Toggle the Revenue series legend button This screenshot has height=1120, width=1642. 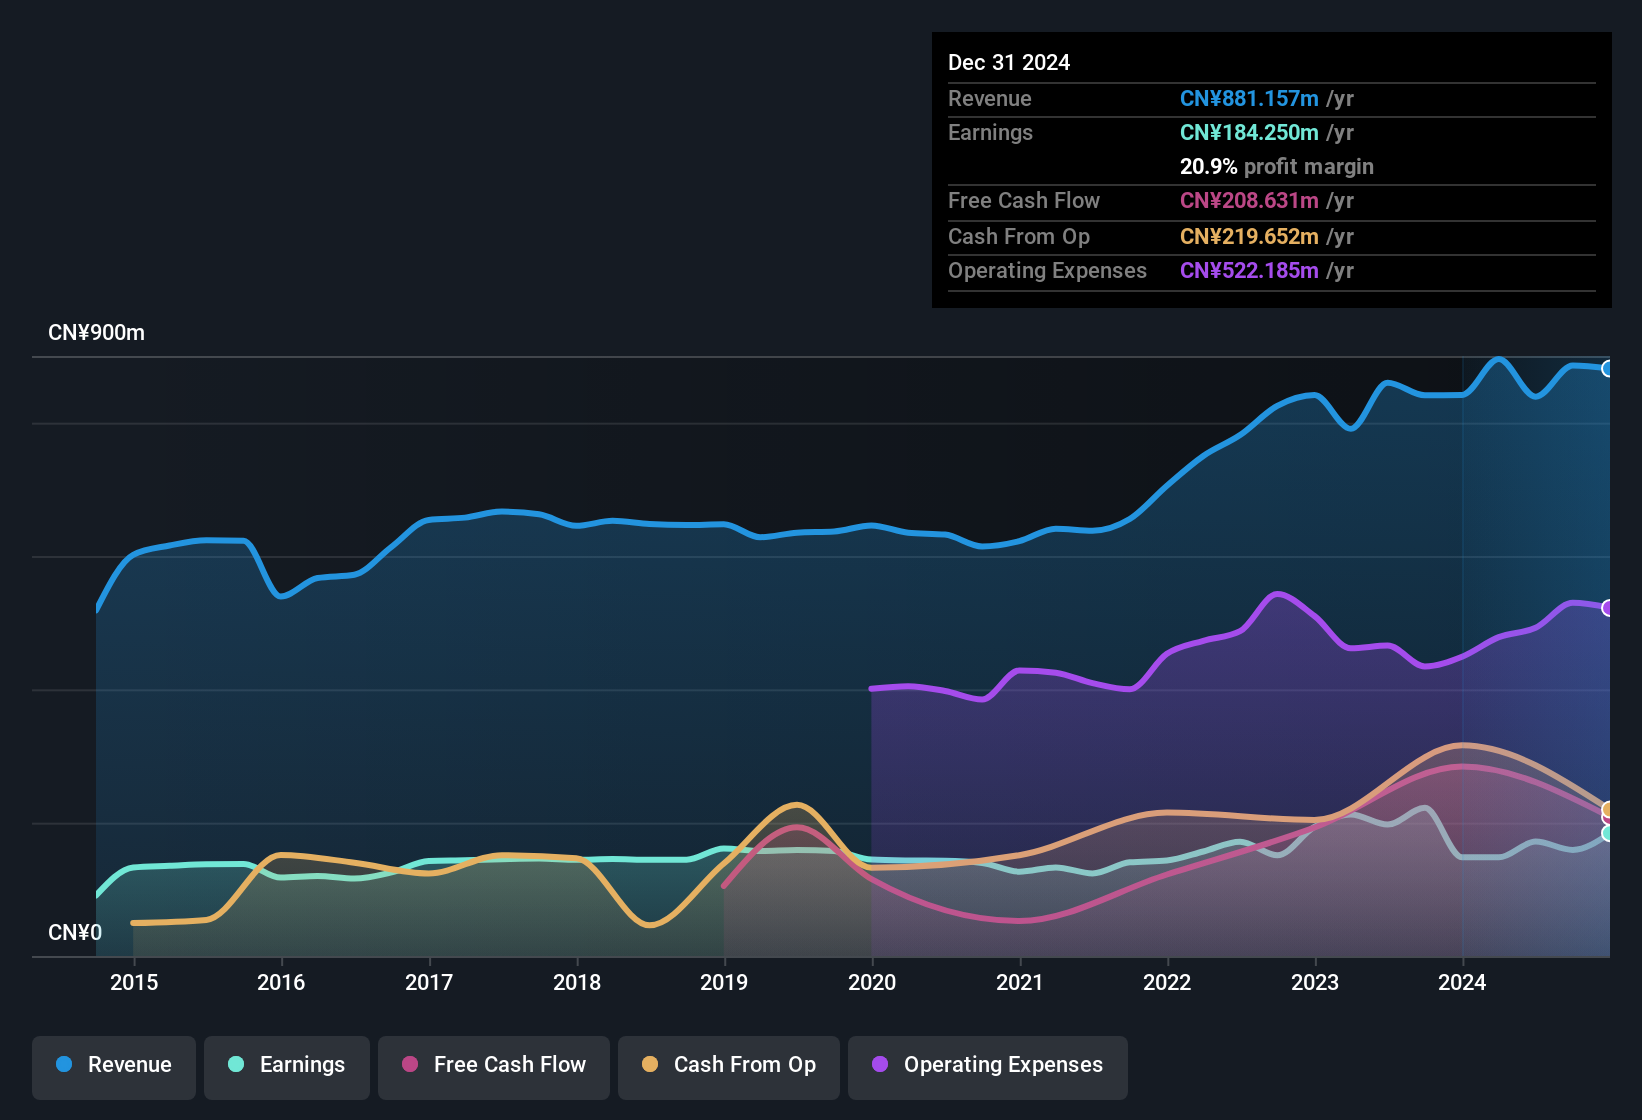114,1065
